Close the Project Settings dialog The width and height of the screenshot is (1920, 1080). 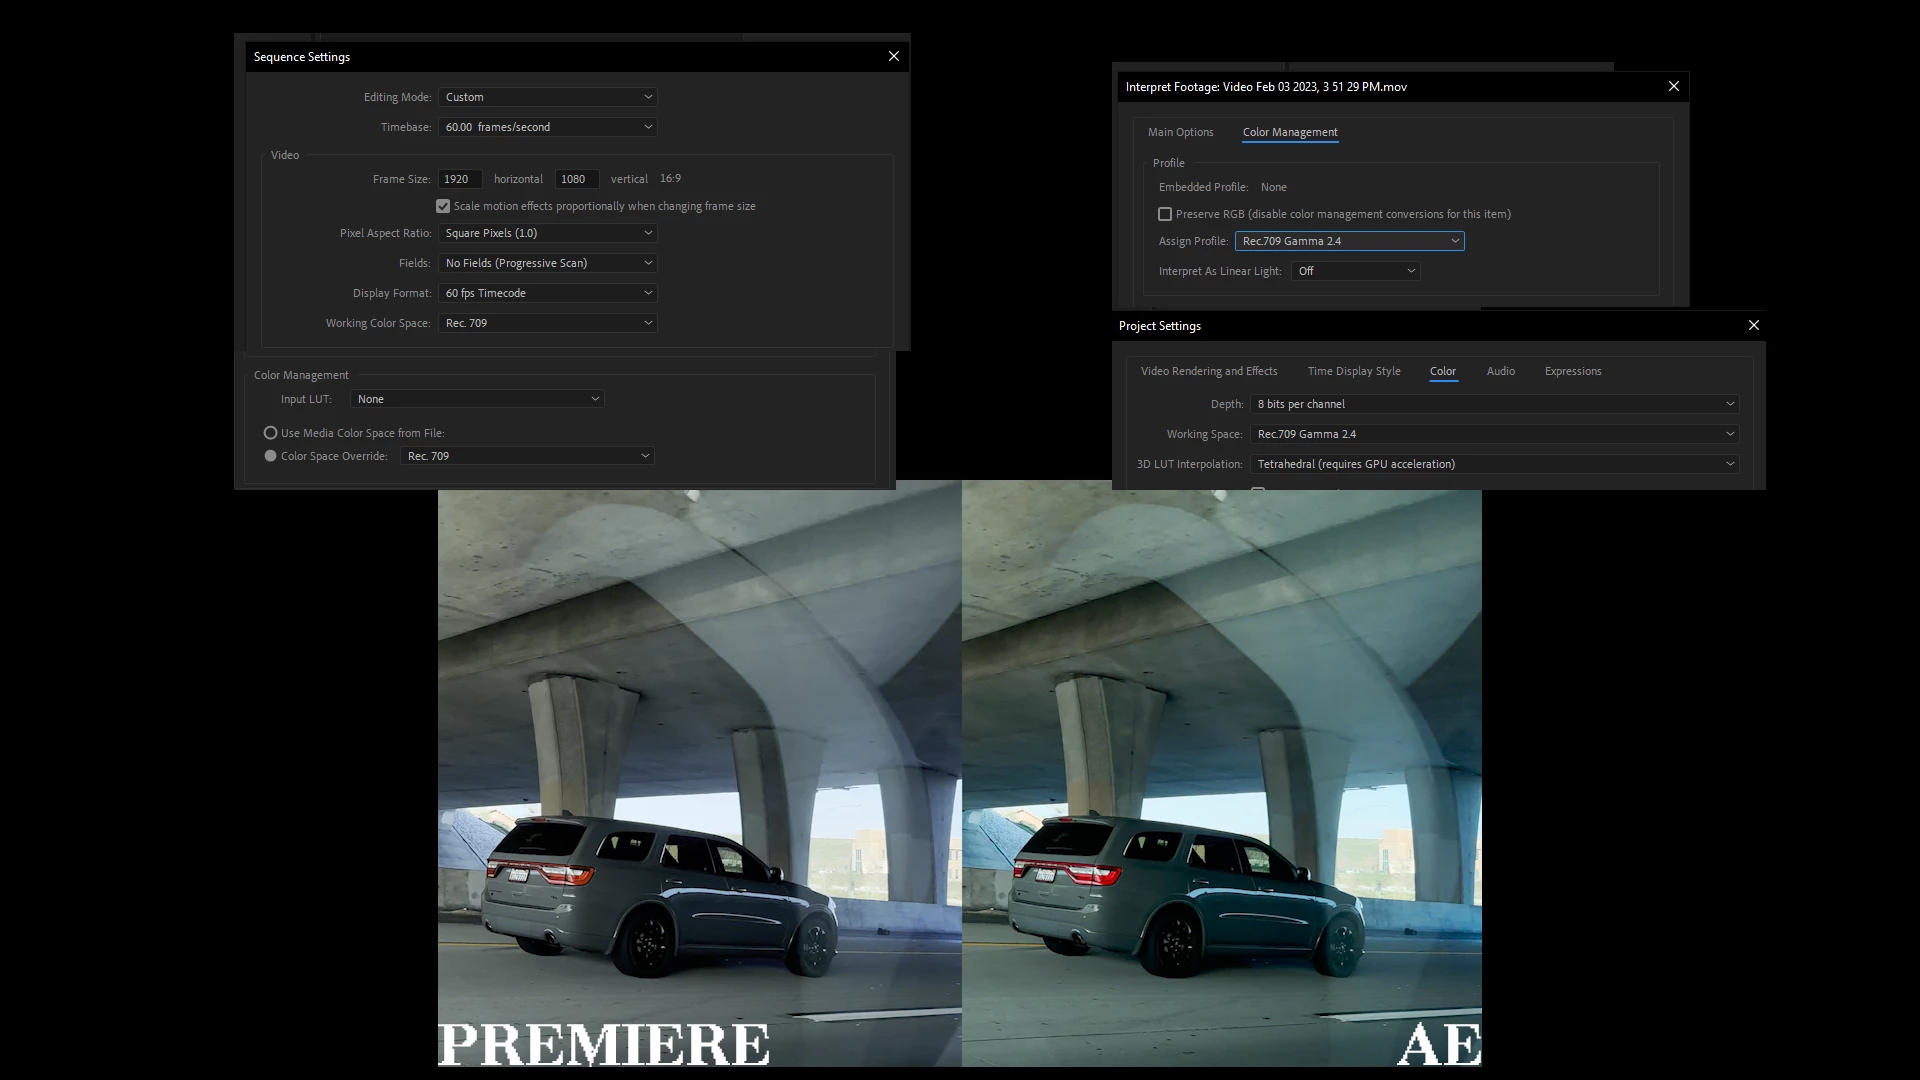pyautogui.click(x=1754, y=326)
